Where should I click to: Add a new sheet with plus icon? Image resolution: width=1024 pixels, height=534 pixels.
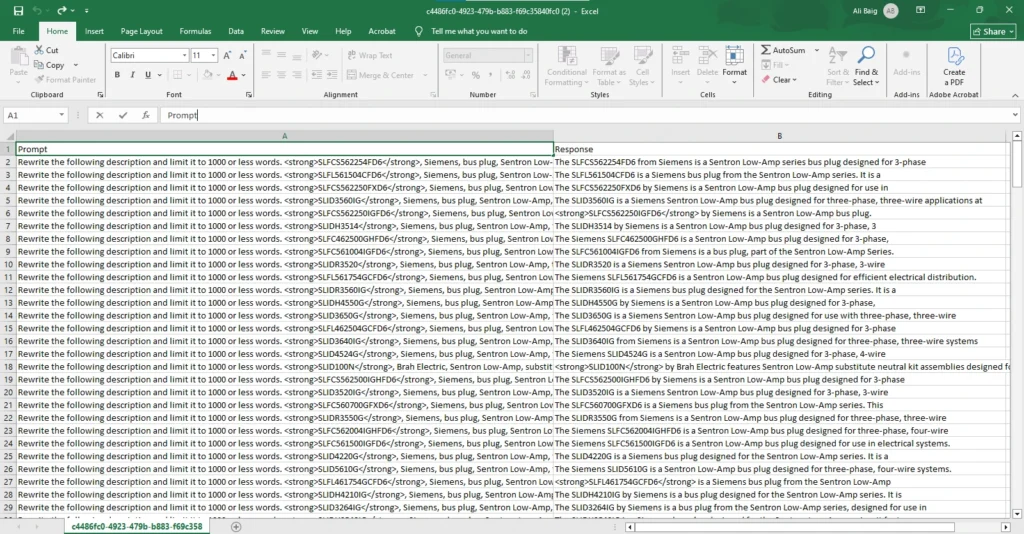pyautogui.click(x=236, y=527)
